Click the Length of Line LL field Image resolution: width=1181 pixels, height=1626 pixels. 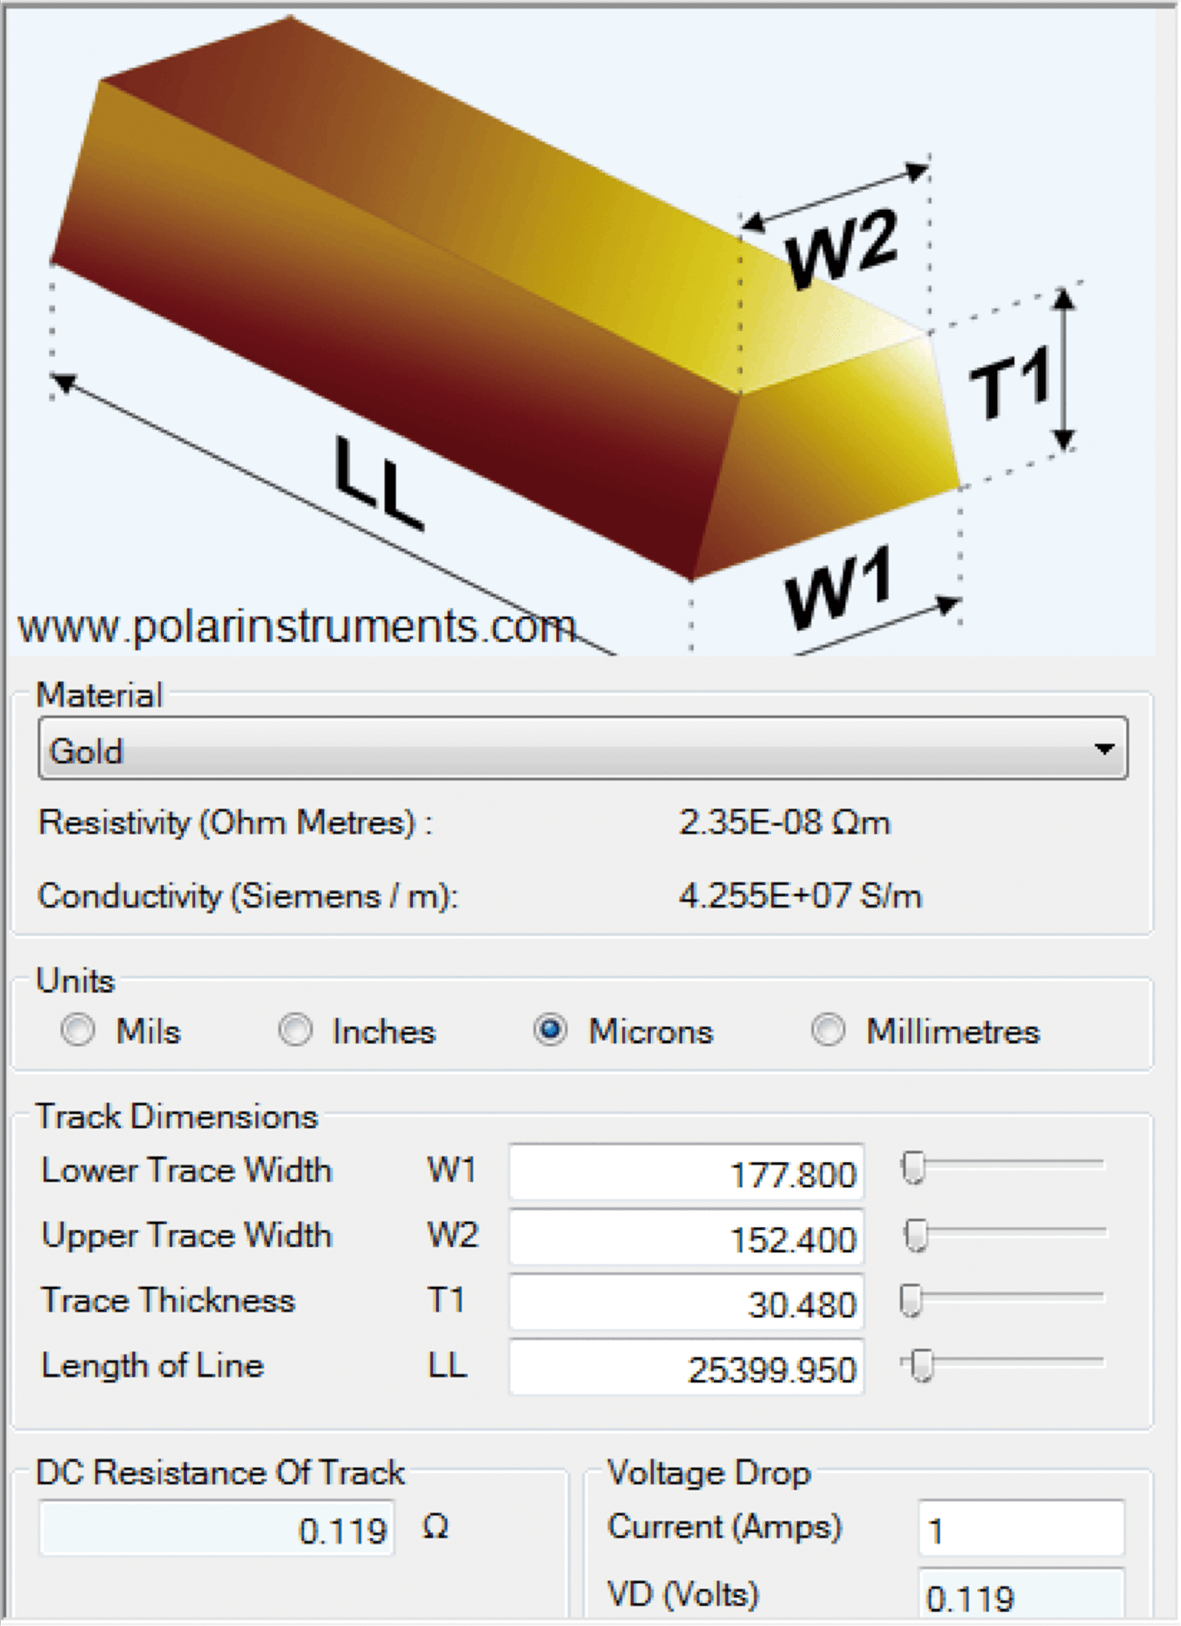pyautogui.click(x=686, y=1368)
